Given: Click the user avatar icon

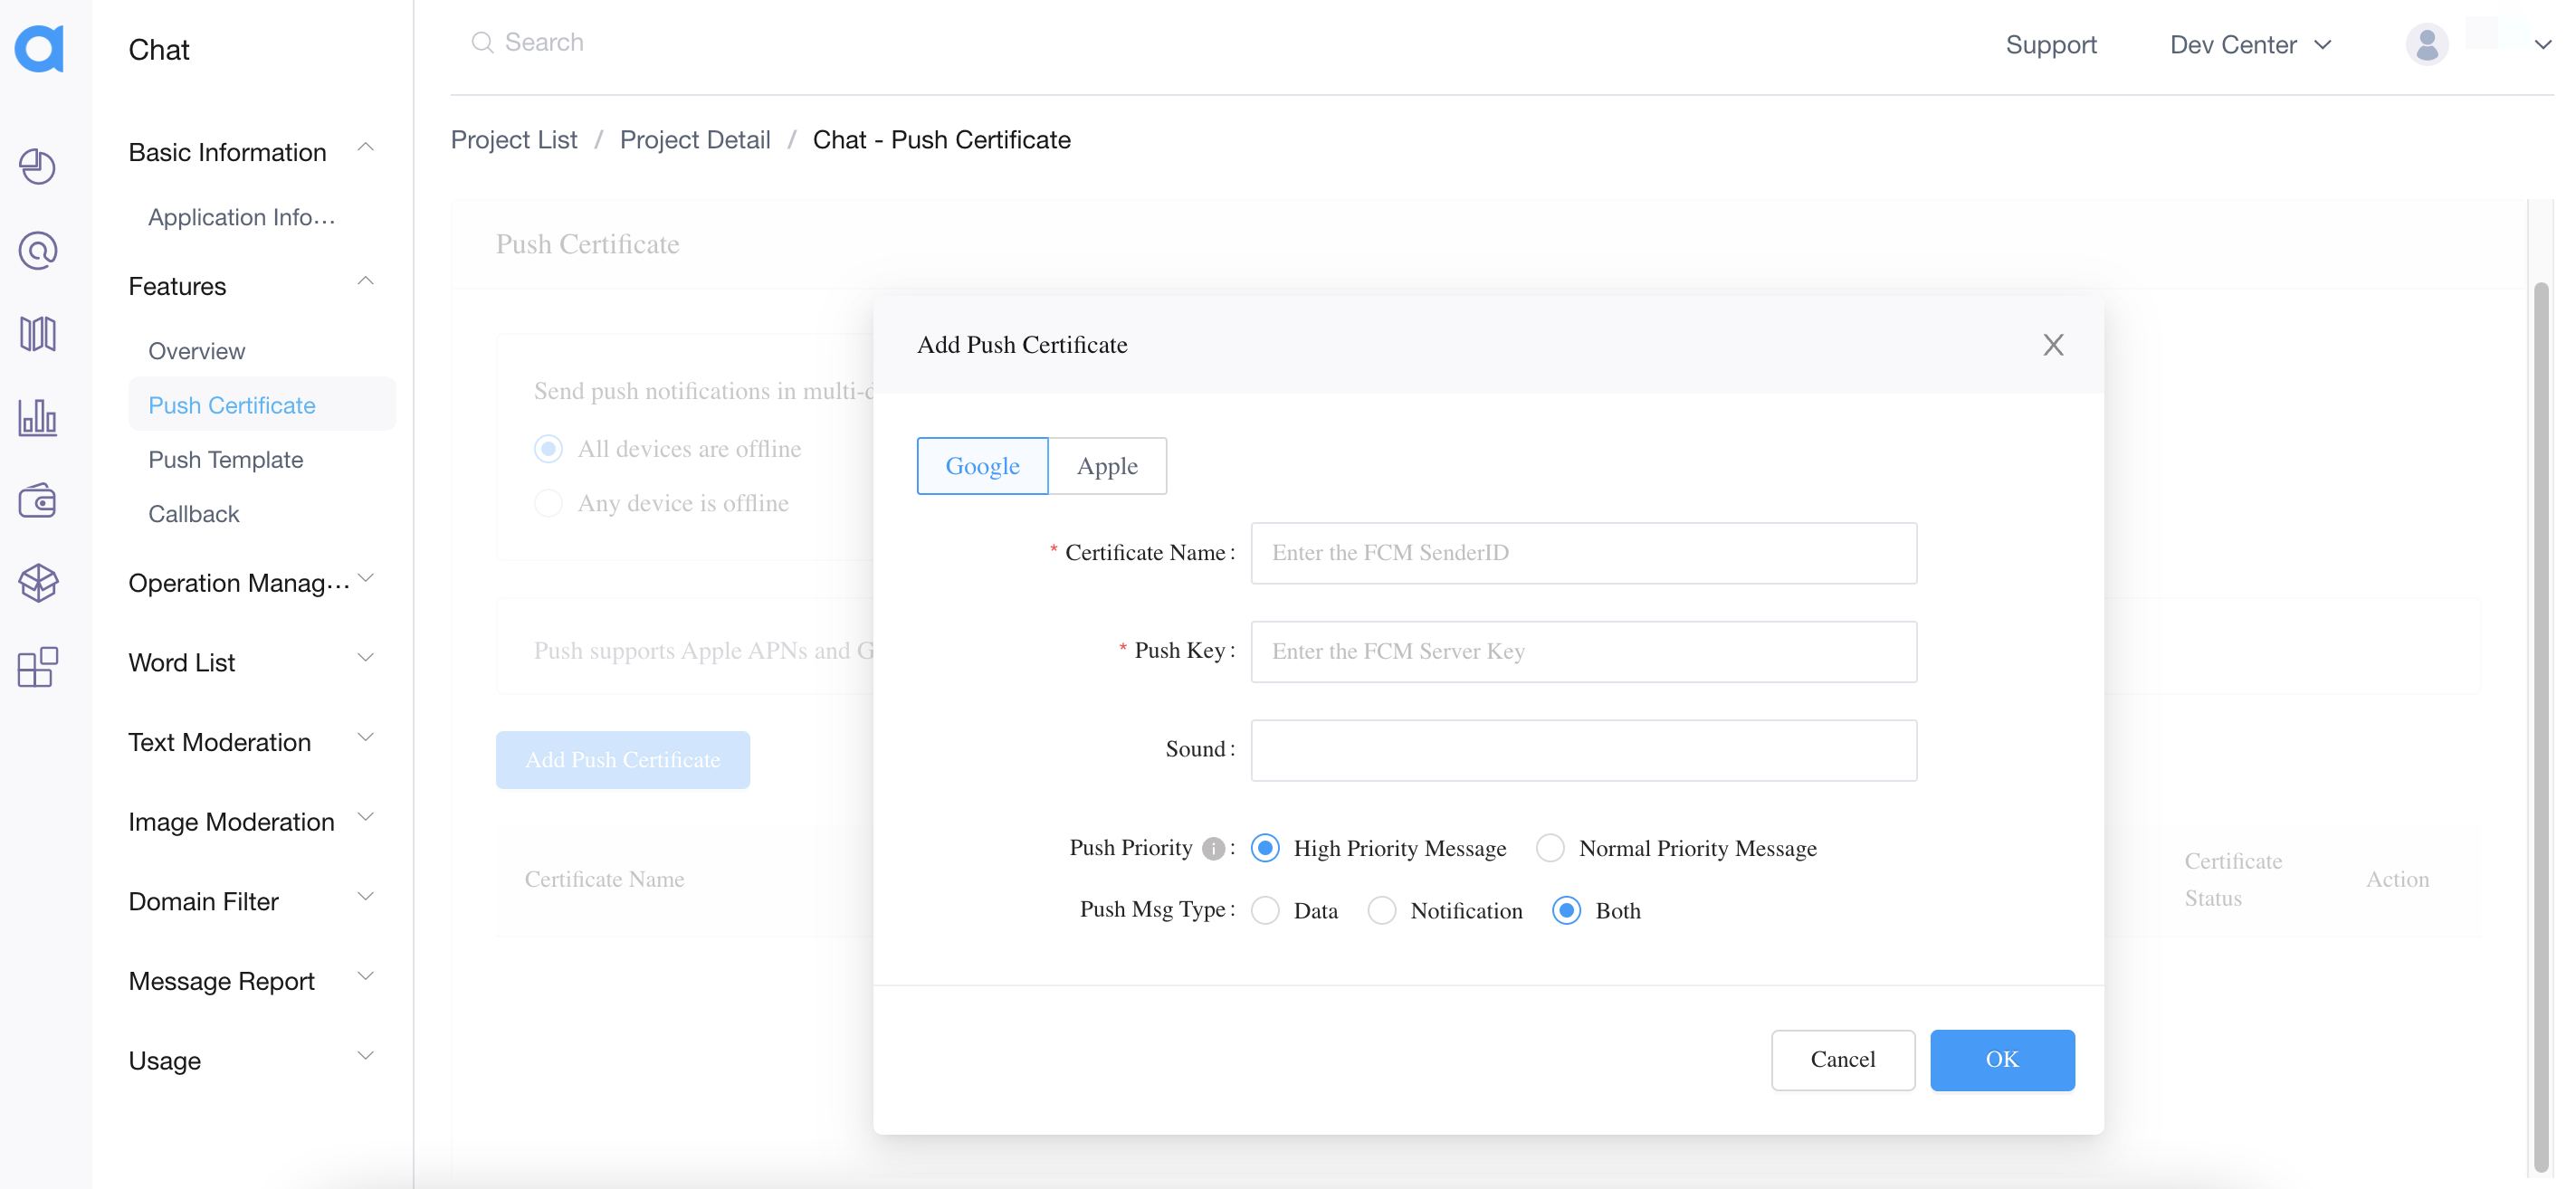Looking at the screenshot, I should 2427,44.
